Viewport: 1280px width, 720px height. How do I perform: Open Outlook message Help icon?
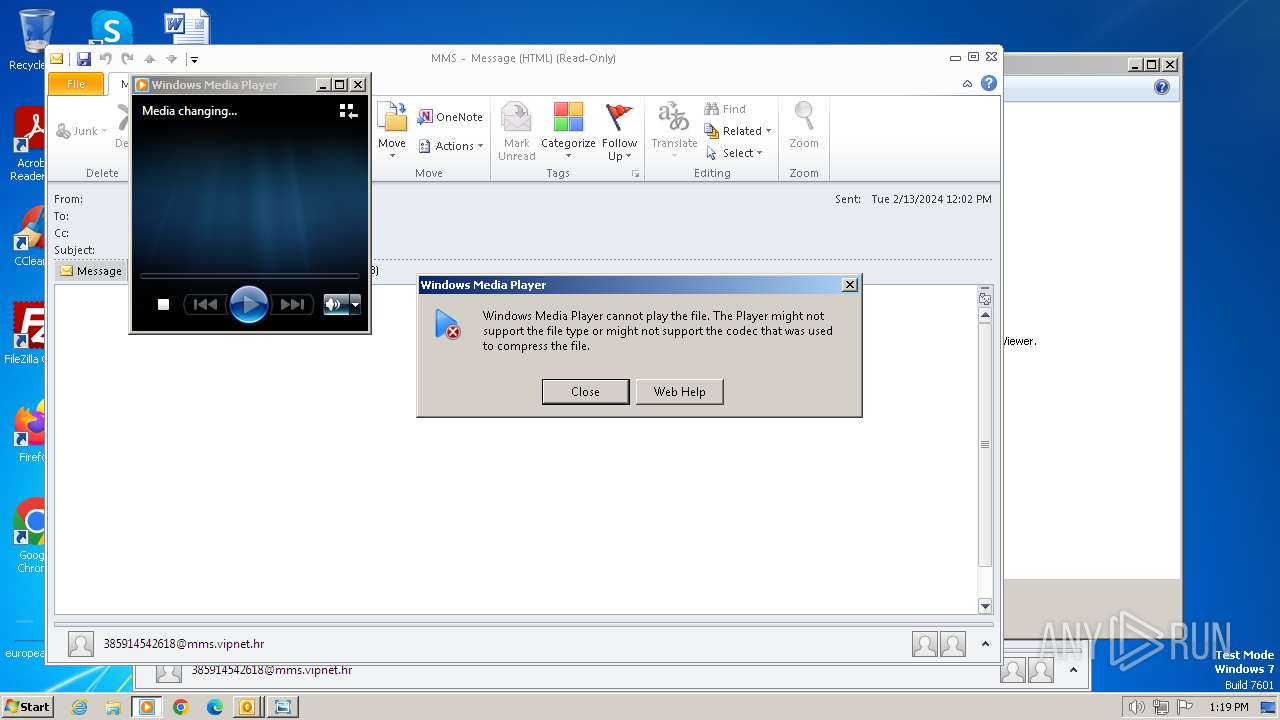(989, 84)
